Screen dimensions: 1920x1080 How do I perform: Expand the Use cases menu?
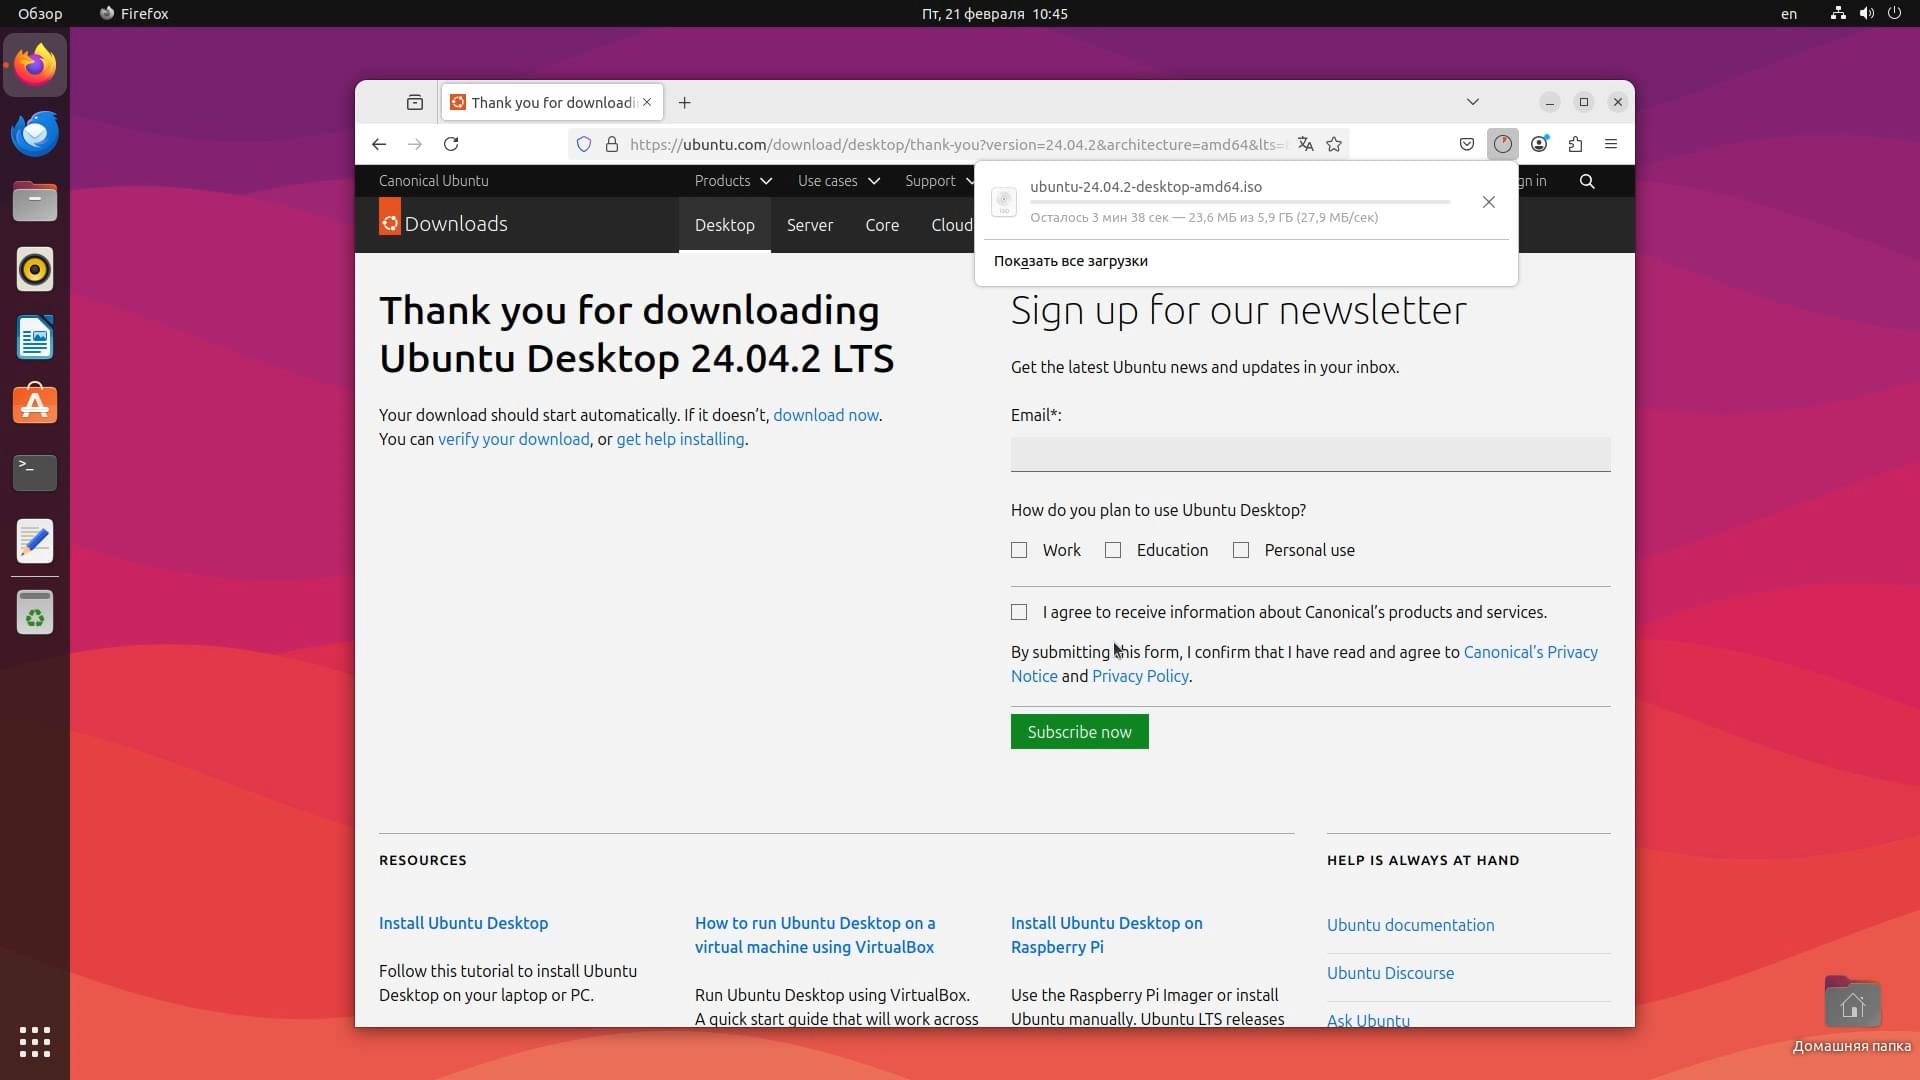[x=838, y=181]
